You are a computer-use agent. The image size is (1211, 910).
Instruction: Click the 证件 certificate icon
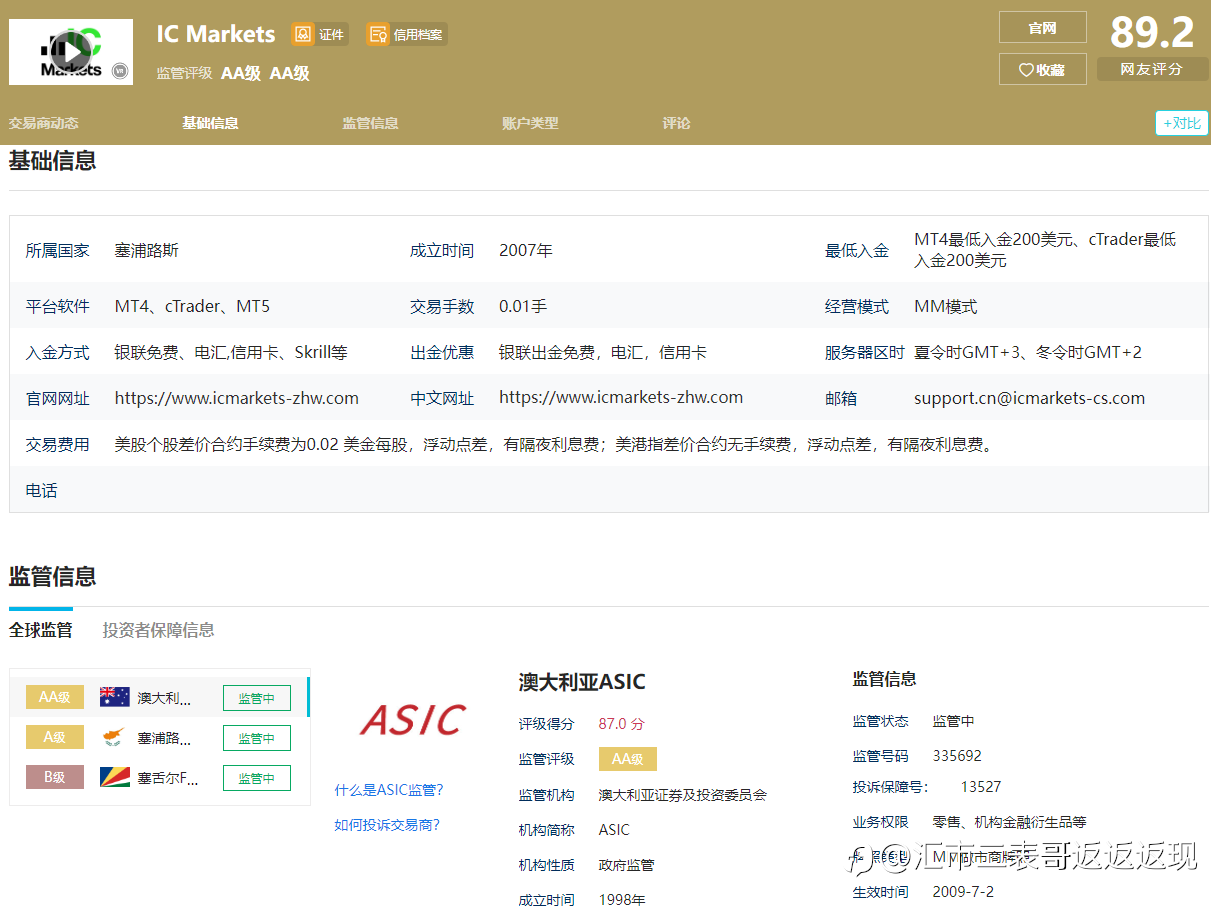303,34
